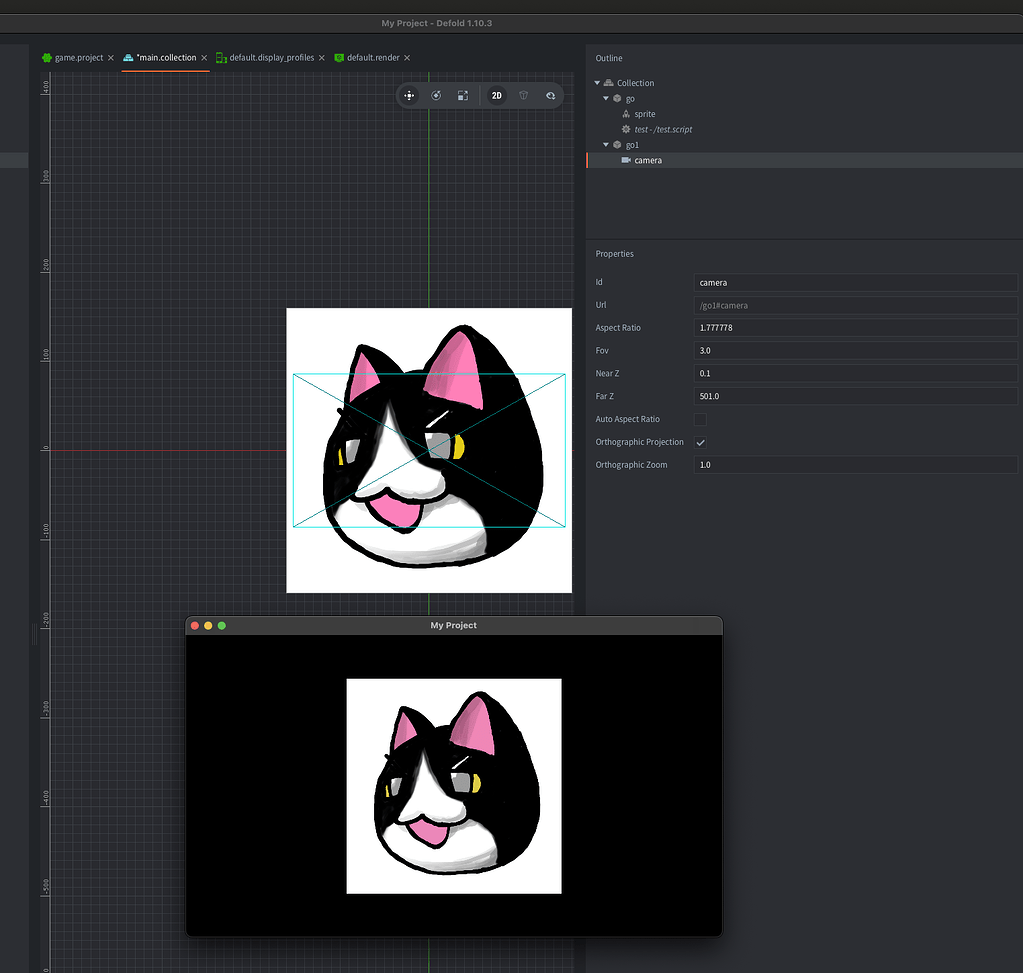The image size is (1023, 973).
Task: Click the Fov input field
Action: (x=855, y=350)
